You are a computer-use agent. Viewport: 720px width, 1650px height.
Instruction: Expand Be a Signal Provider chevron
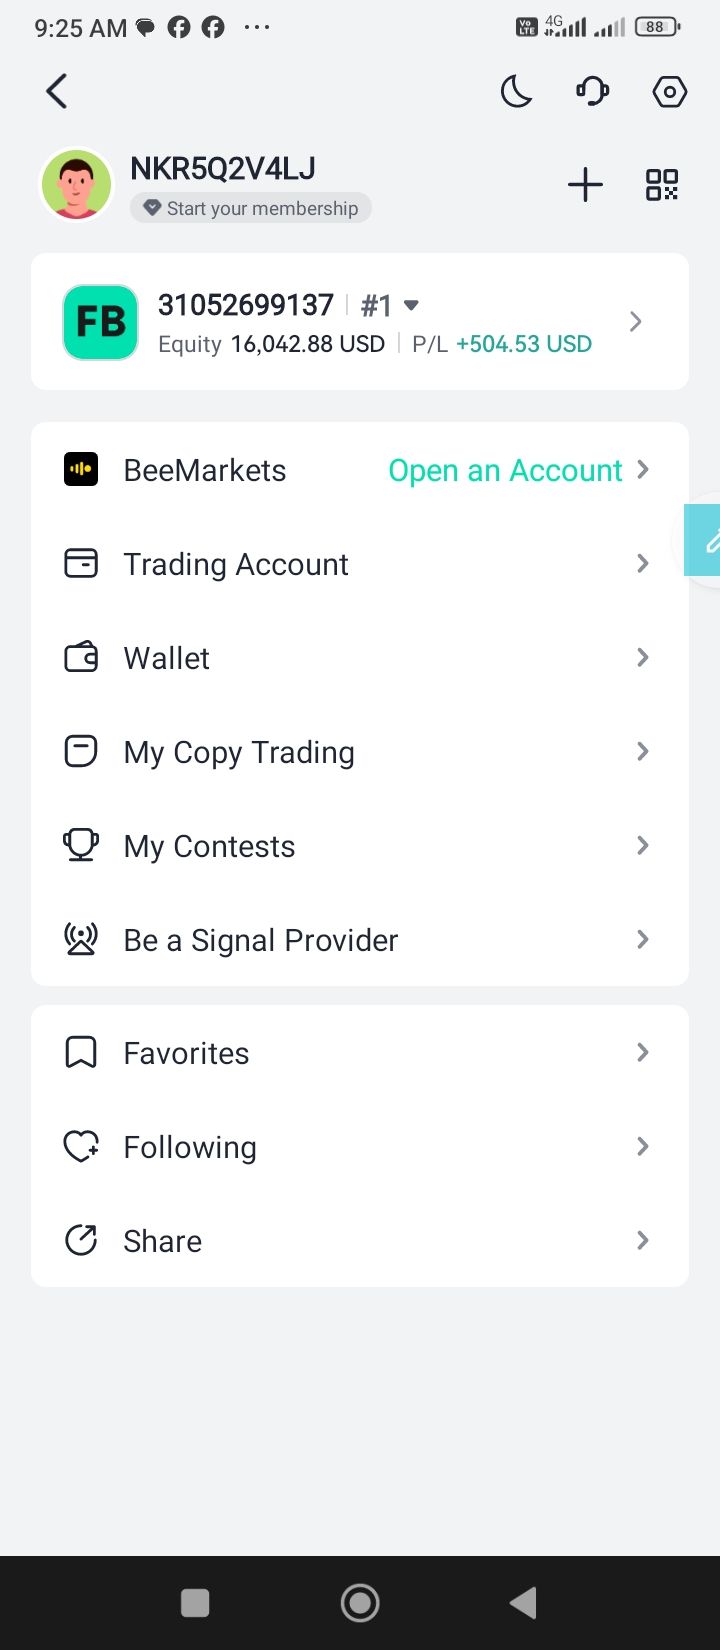(x=643, y=939)
